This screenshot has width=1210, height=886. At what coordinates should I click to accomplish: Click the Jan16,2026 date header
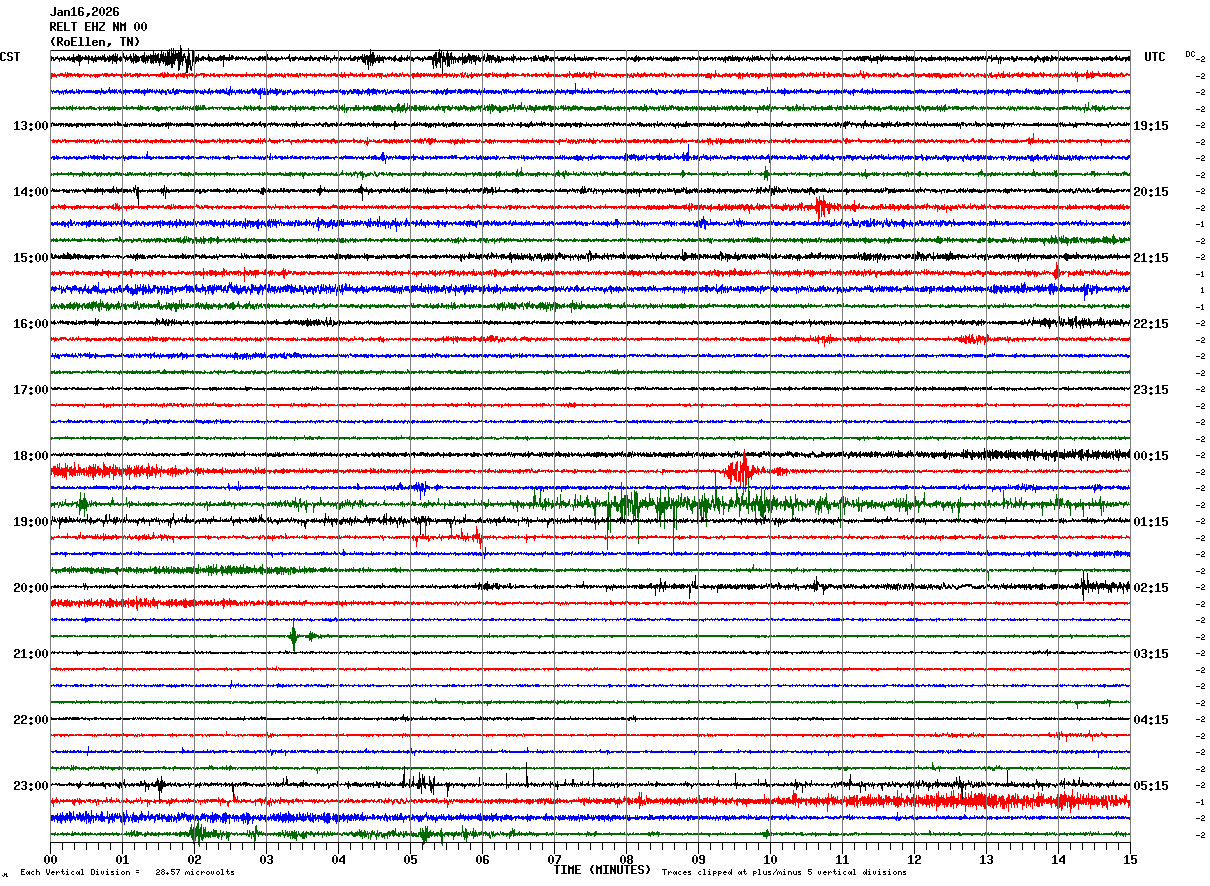click(84, 12)
